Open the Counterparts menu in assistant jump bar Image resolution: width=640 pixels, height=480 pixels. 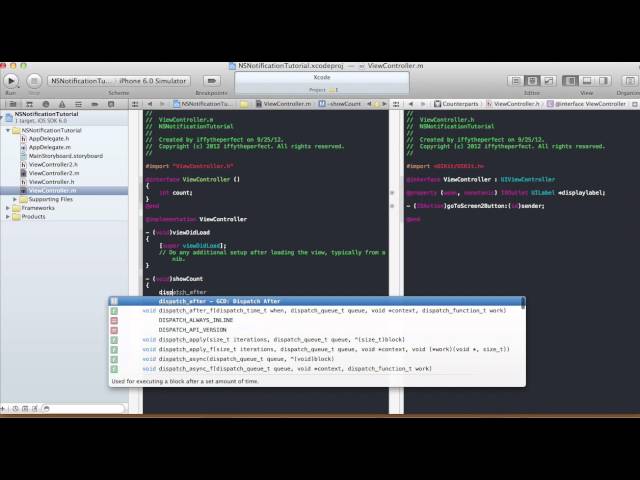(x=456, y=104)
